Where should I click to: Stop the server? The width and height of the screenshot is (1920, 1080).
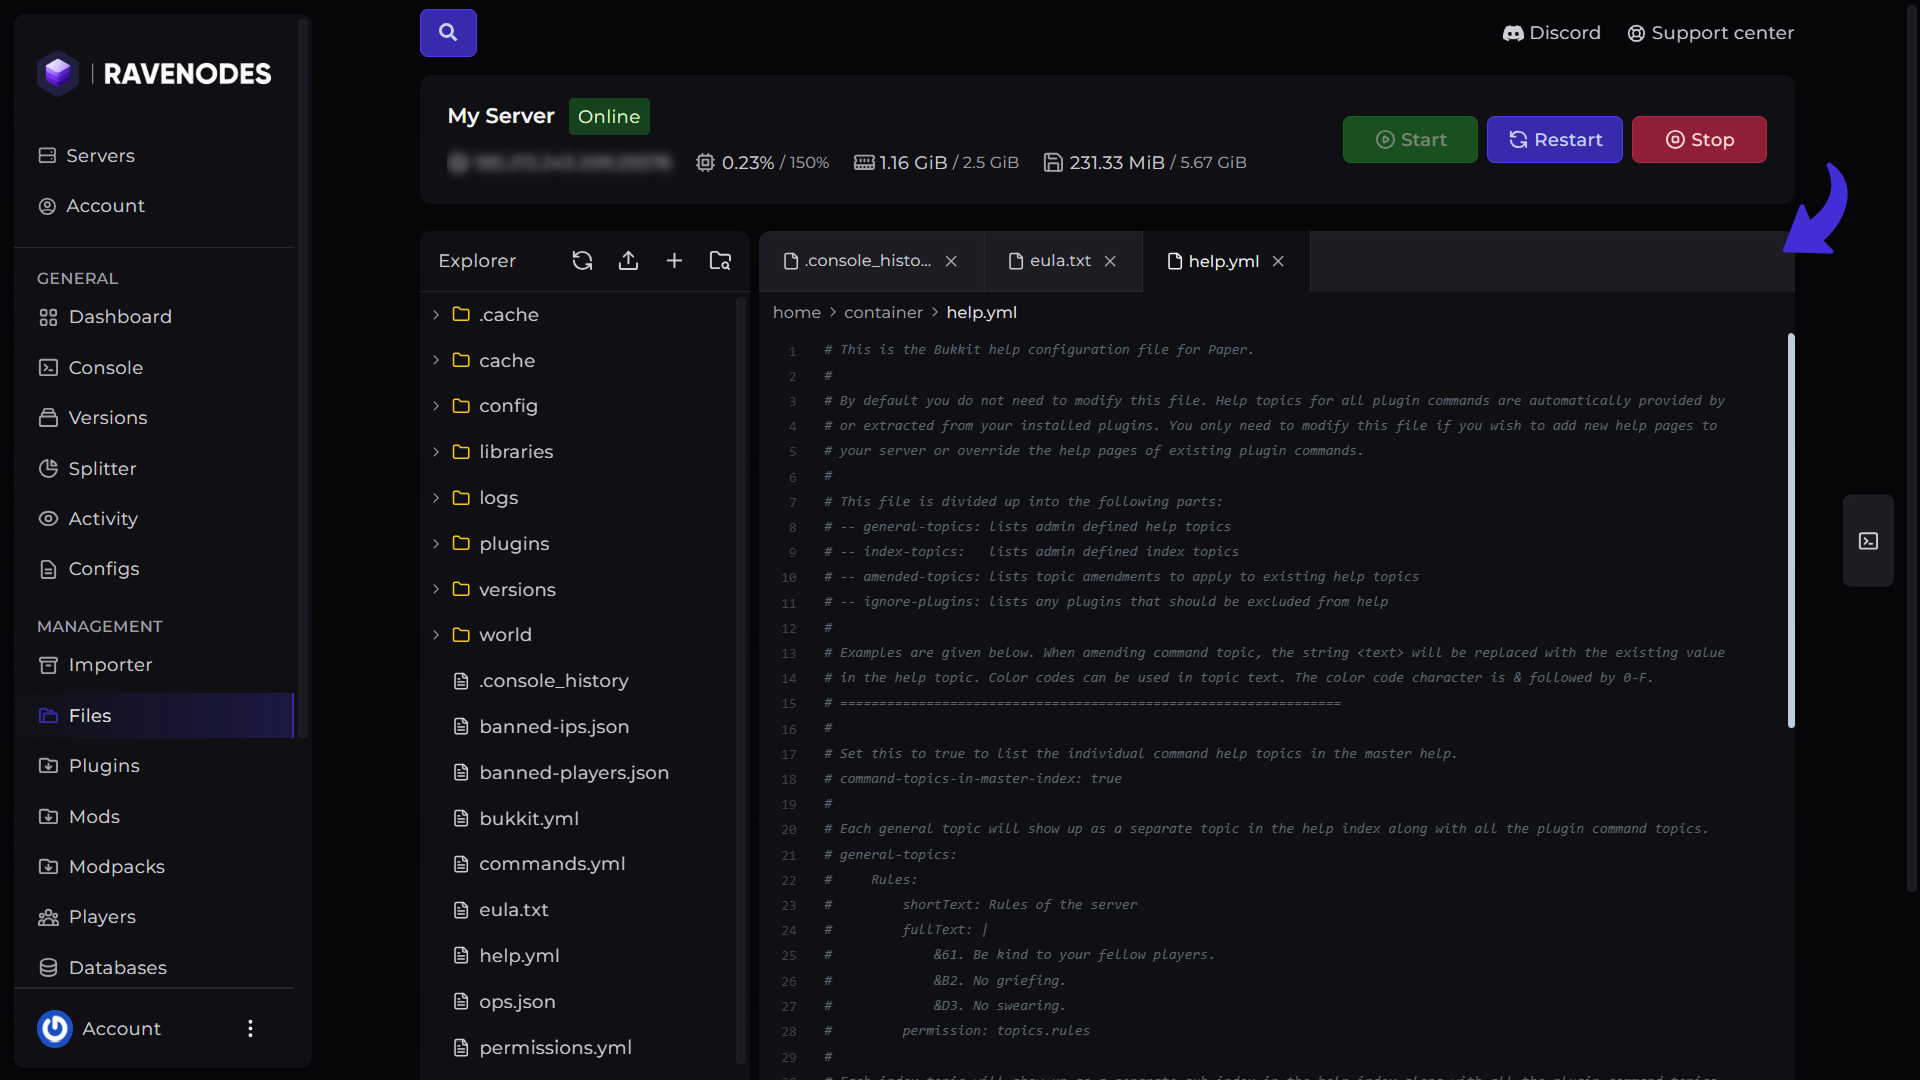tap(1699, 140)
